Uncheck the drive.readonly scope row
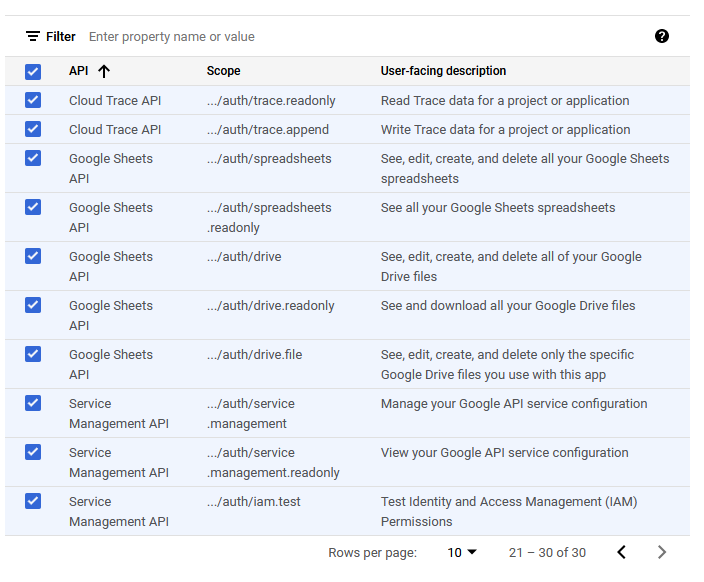Screen dimensions: 704x582 (33, 305)
